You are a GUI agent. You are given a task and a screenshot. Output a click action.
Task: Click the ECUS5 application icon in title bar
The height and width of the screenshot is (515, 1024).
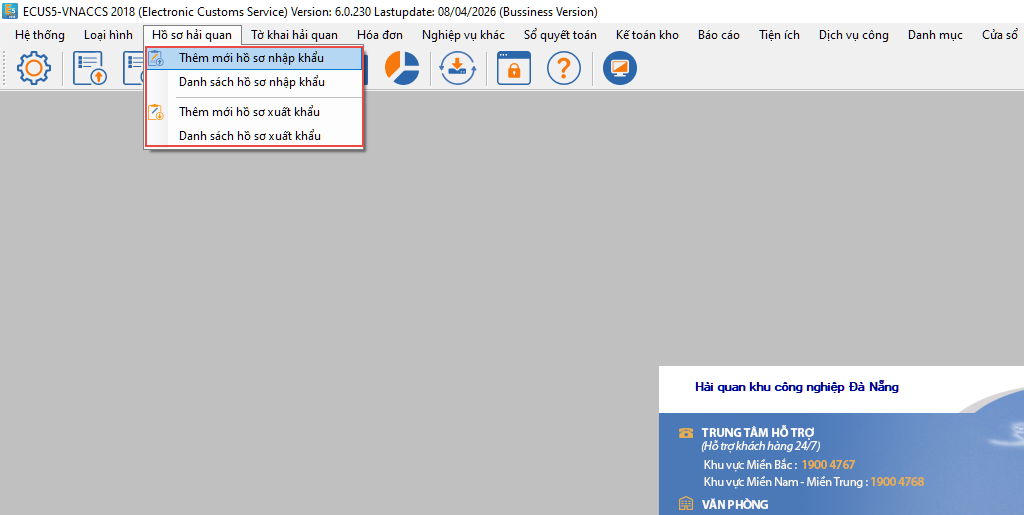tap(10, 12)
